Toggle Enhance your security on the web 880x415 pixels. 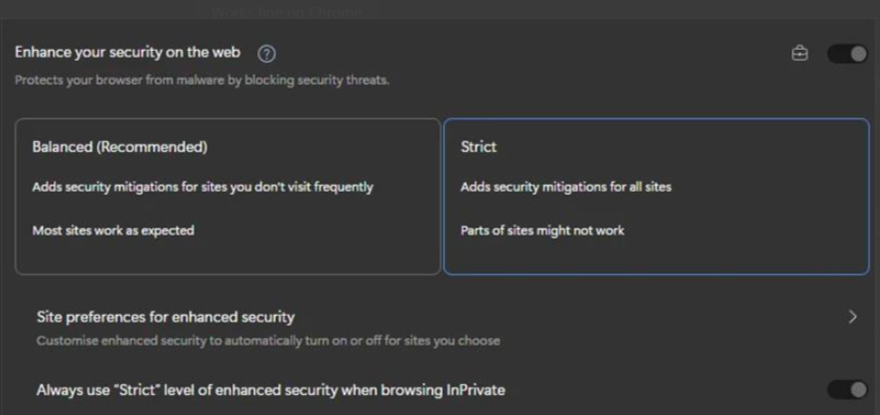(847, 54)
